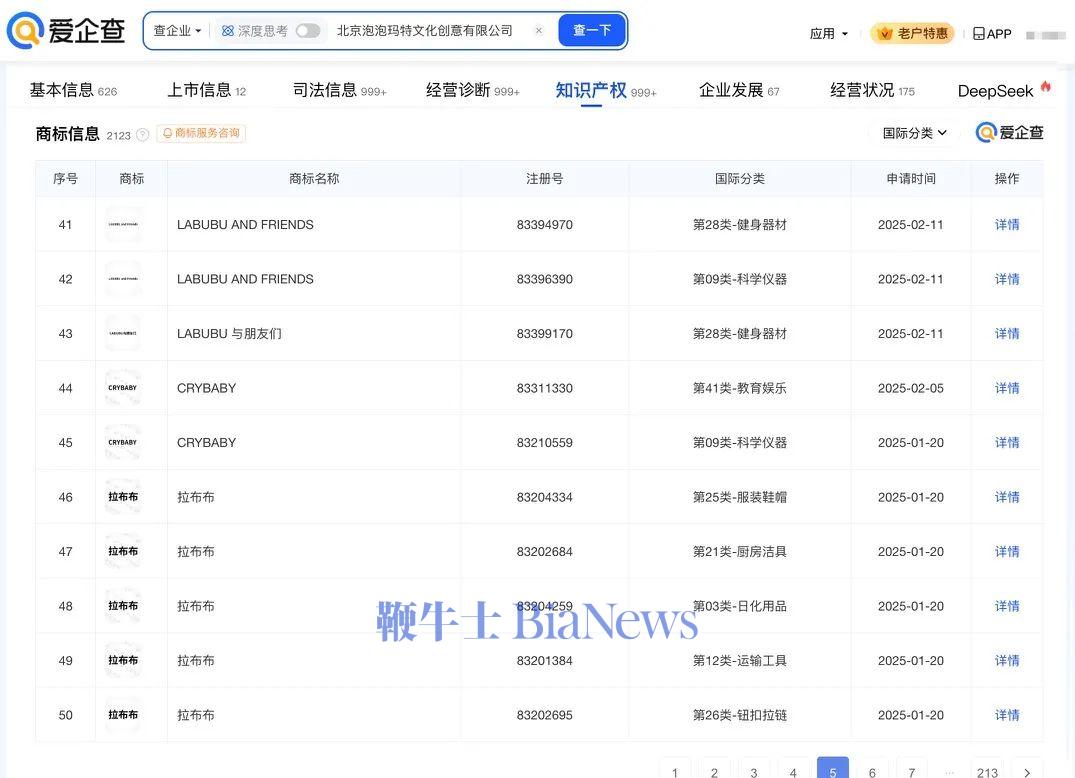This screenshot has height=778, width=1075.
Task: Toggle the 深度思考 switch
Action: (x=308, y=31)
